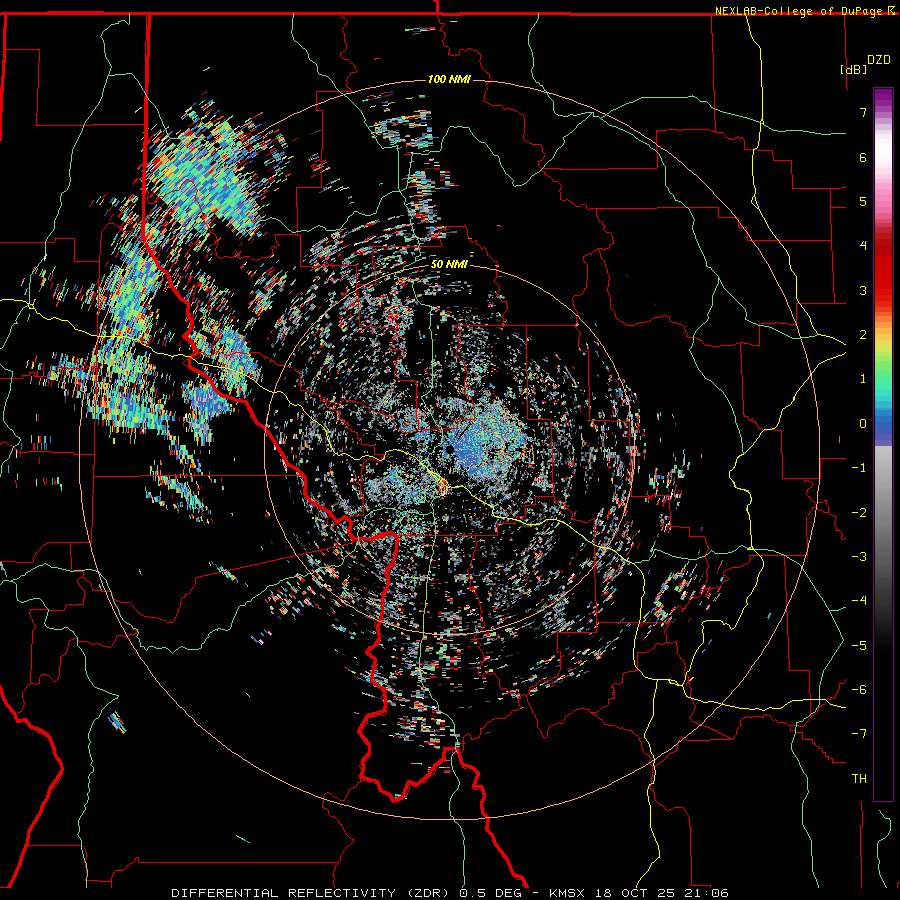Click the positive 2 tick label on the scale
Screen dimensions: 900x900
863,335
